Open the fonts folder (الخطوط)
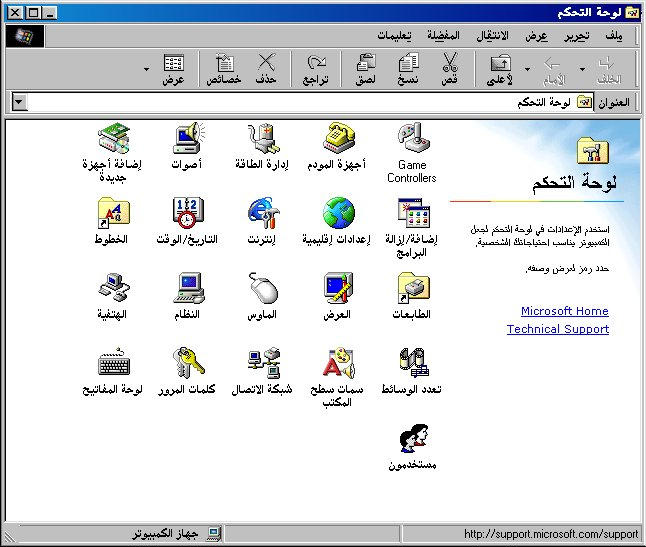 pos(112,222)
